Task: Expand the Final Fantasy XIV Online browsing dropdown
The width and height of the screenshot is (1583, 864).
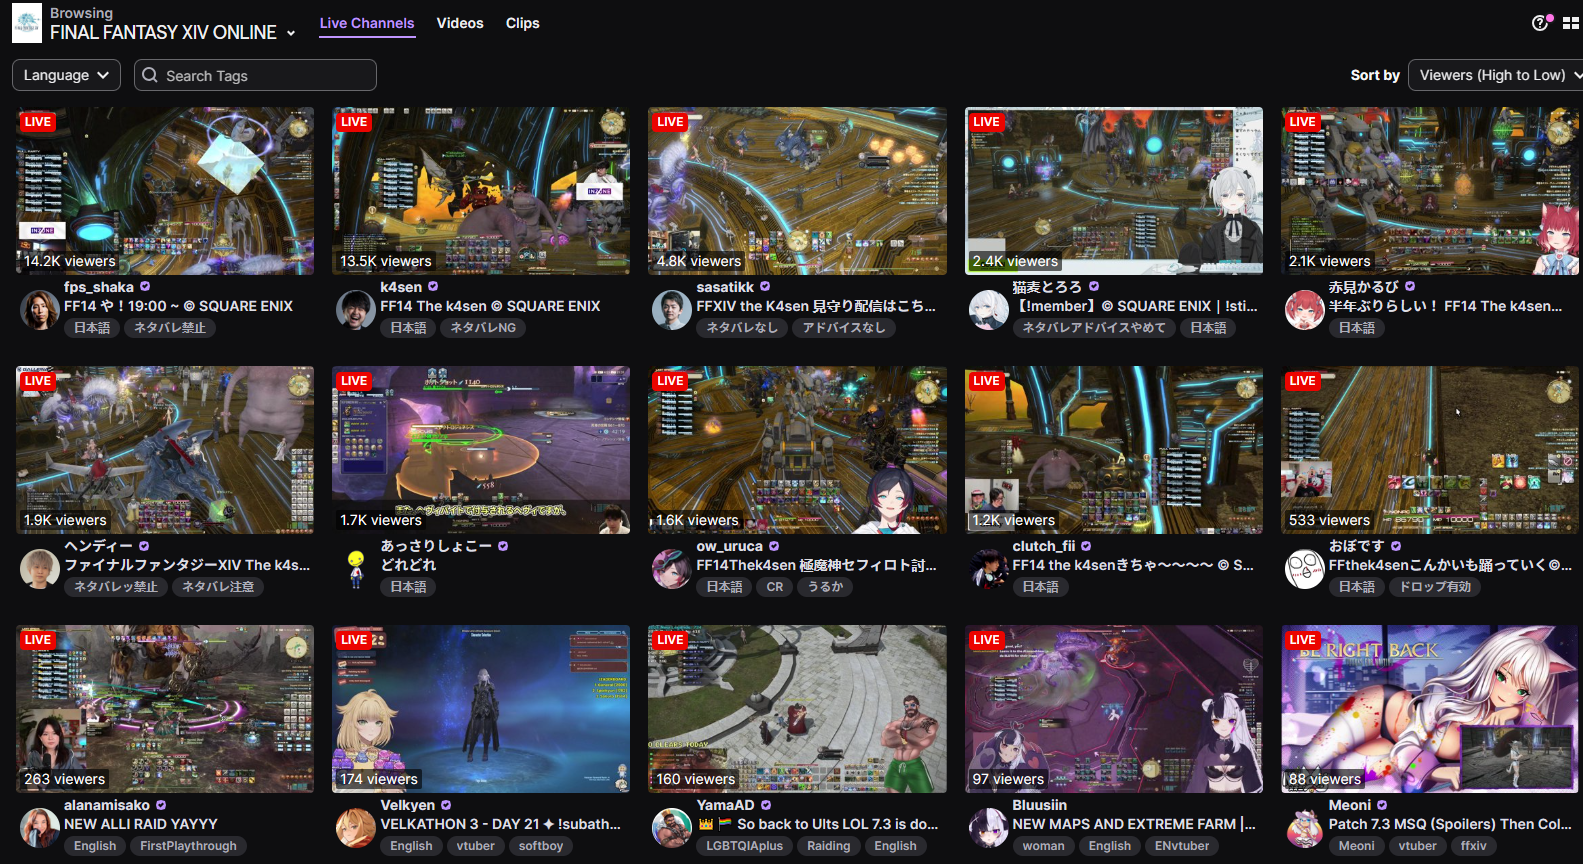Action: click(x=291, y=33)
